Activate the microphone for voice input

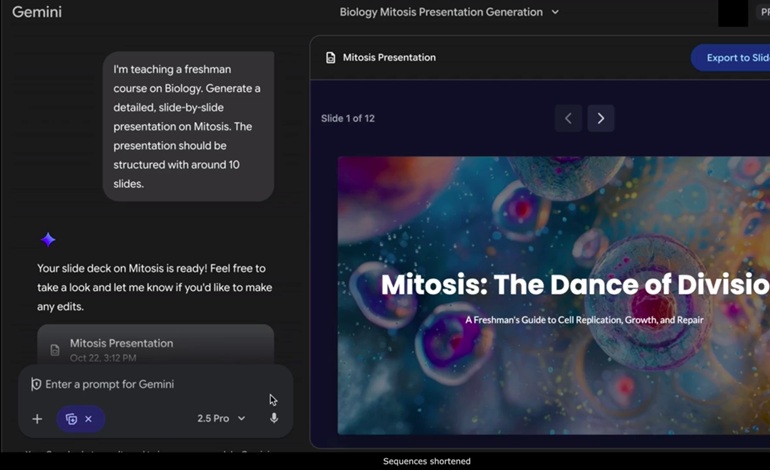point(274,418)
